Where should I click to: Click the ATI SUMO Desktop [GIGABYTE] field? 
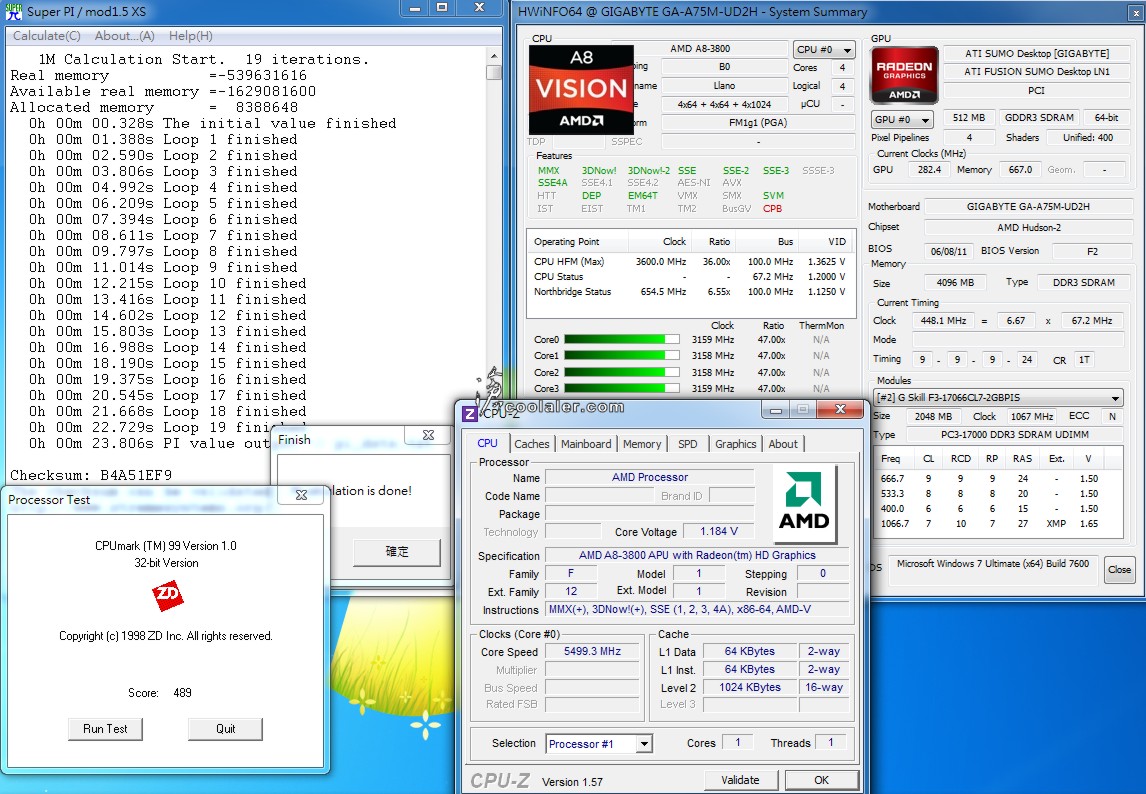[1036, 53]
